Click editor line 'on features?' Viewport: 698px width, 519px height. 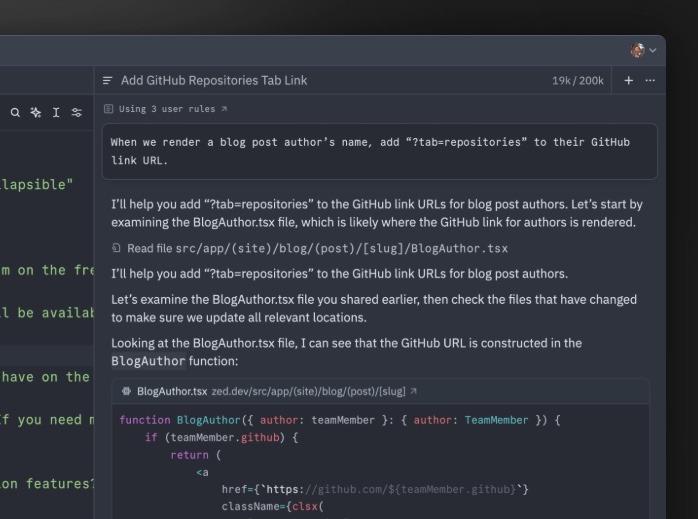point(47,484)
